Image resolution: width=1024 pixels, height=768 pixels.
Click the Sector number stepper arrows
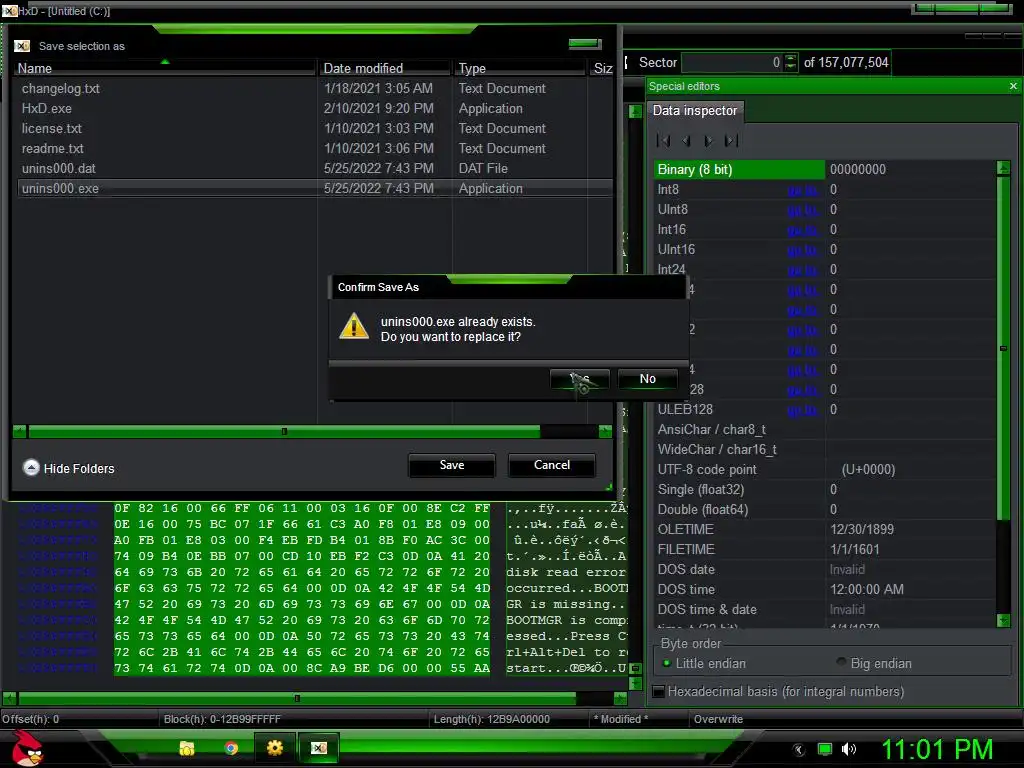pyautogui.click(x=790, y=62)
